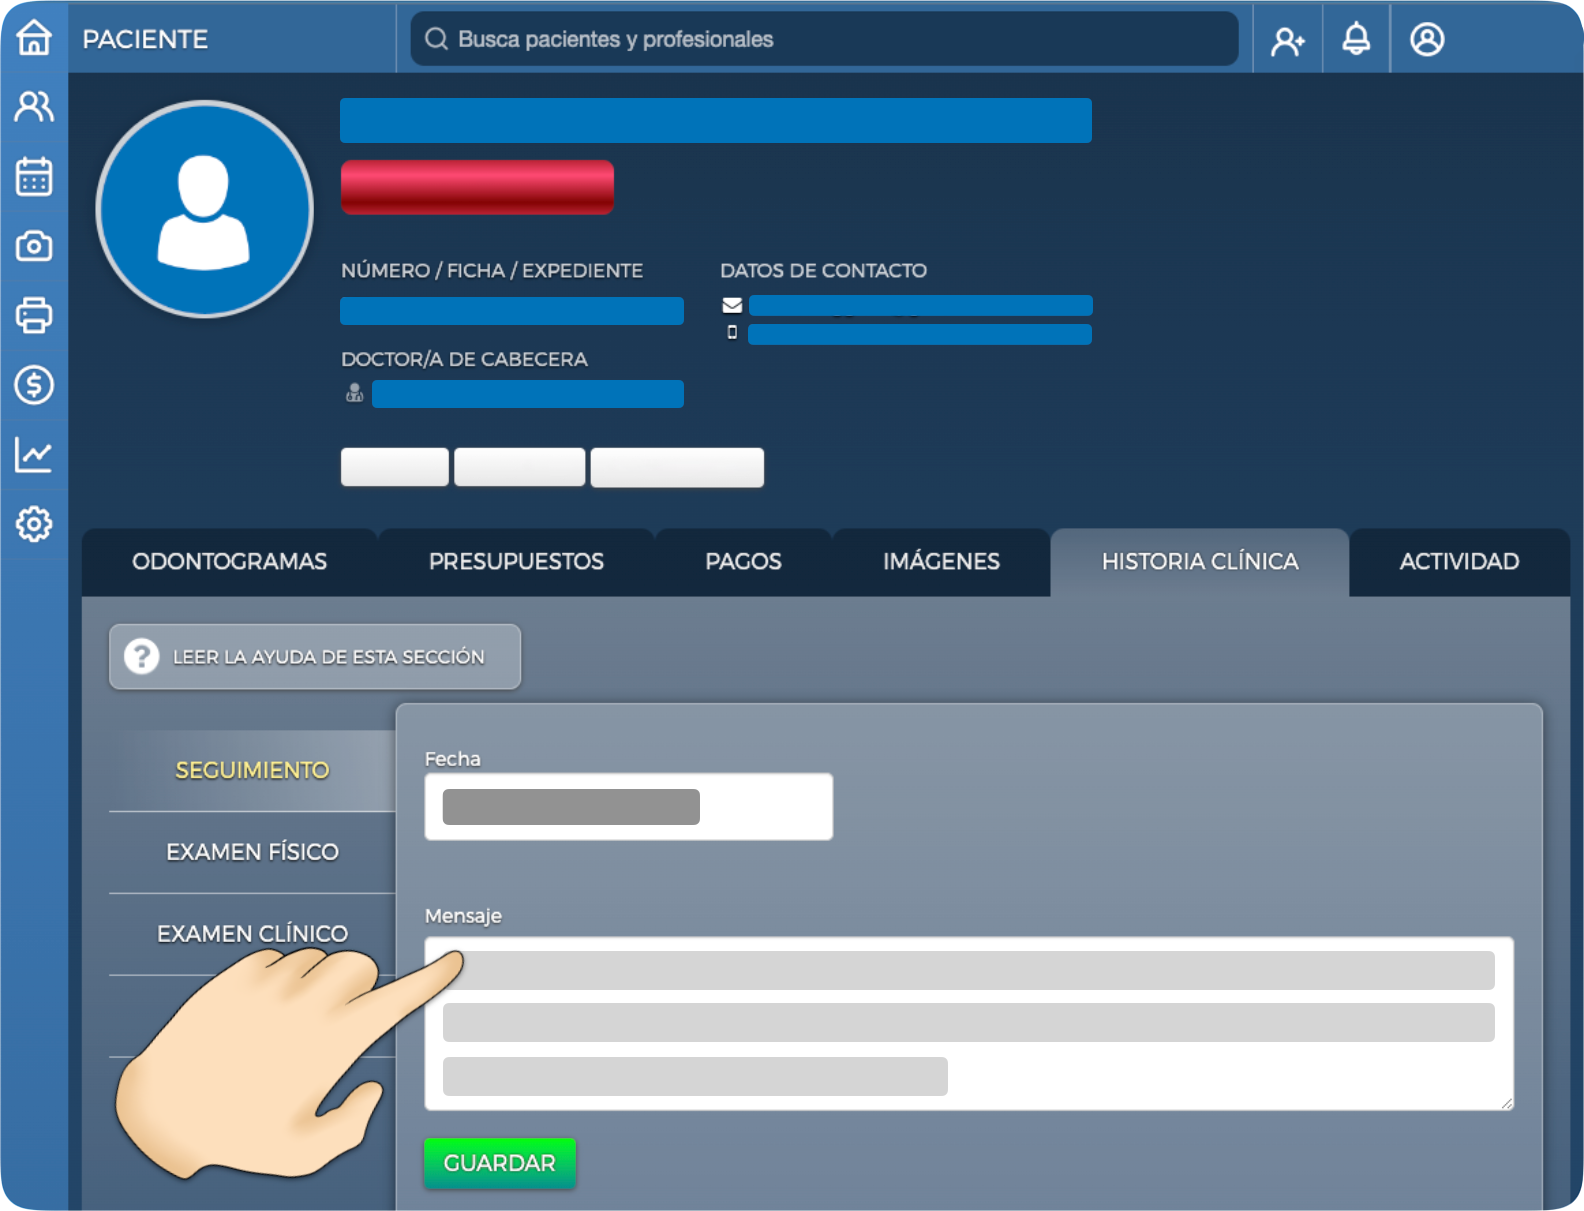Viewport: 1584px width, 1211px height.
Task: Open the notifications bell
Action: pos(1356,39)
